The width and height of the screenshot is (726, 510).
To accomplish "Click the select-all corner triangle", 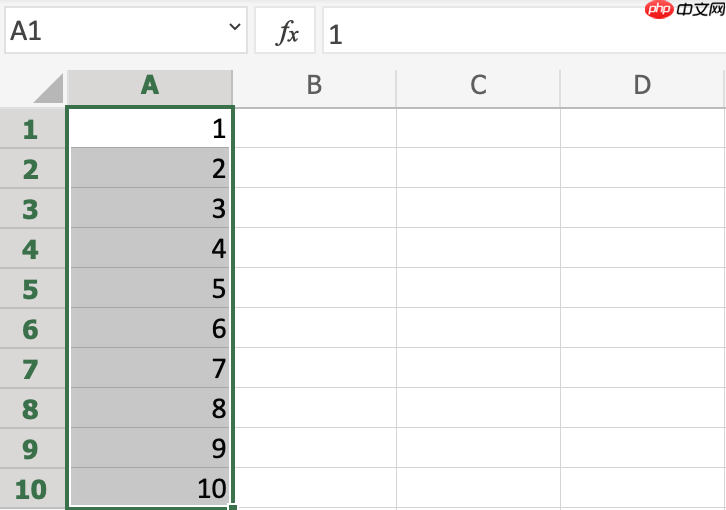I will (48, 88).
